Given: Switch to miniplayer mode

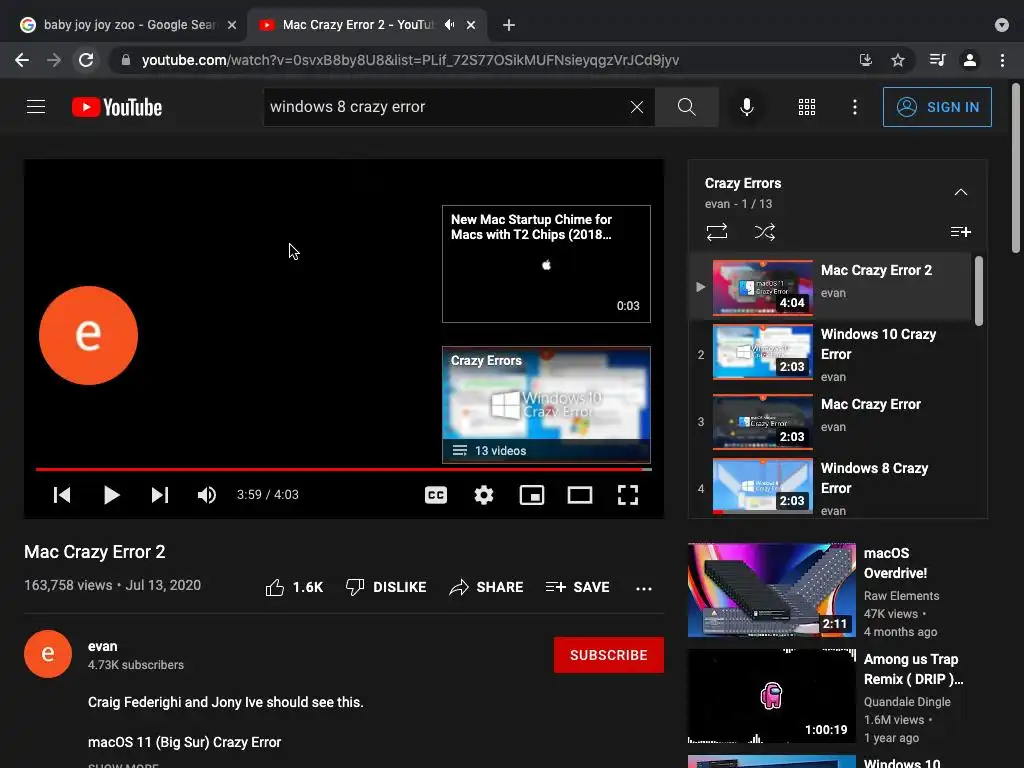Looking at the screenshot, I should click(x=532, y=495).
